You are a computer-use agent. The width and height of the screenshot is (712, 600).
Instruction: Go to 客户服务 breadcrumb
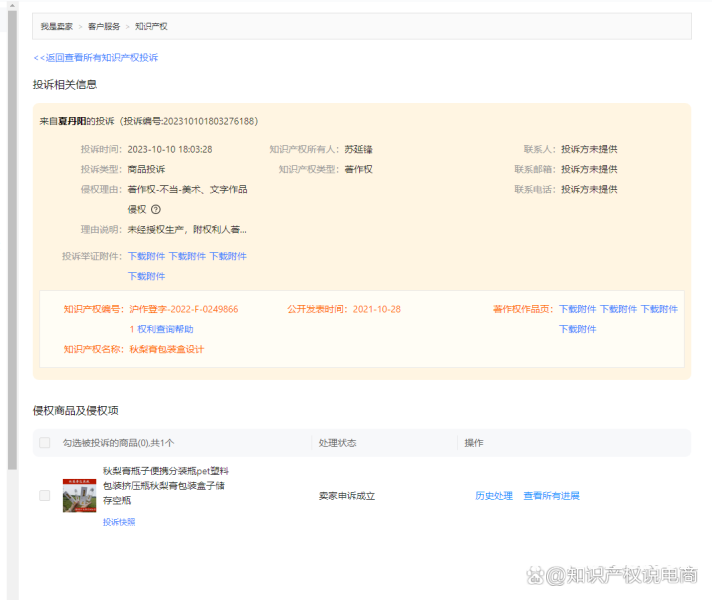[x=104, y=26]
